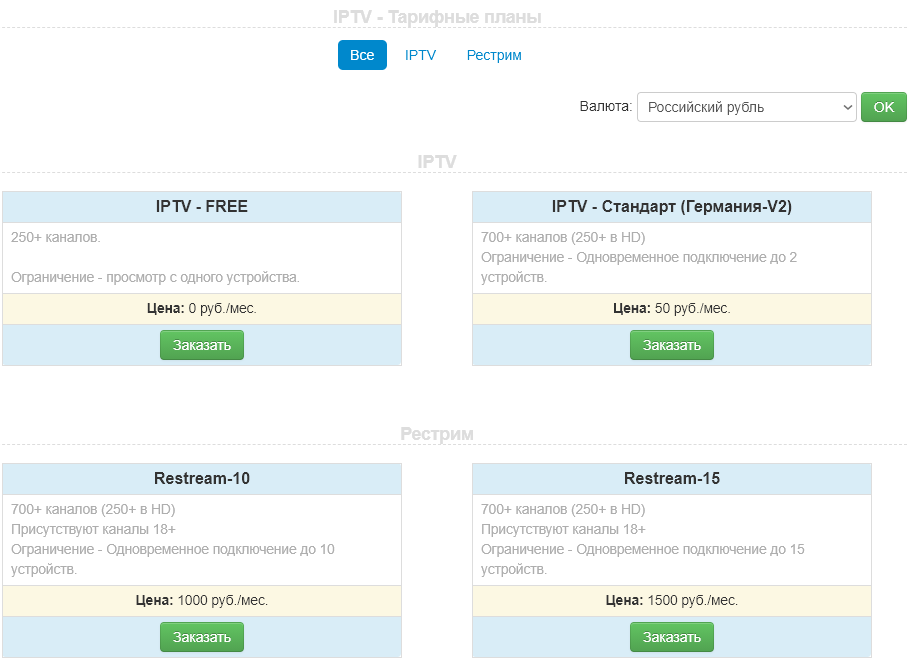Order the IPTV - Стандарт (Германия-V2) plan
Viewport: 909px width, 663px height.
click(x=672, y=345)
